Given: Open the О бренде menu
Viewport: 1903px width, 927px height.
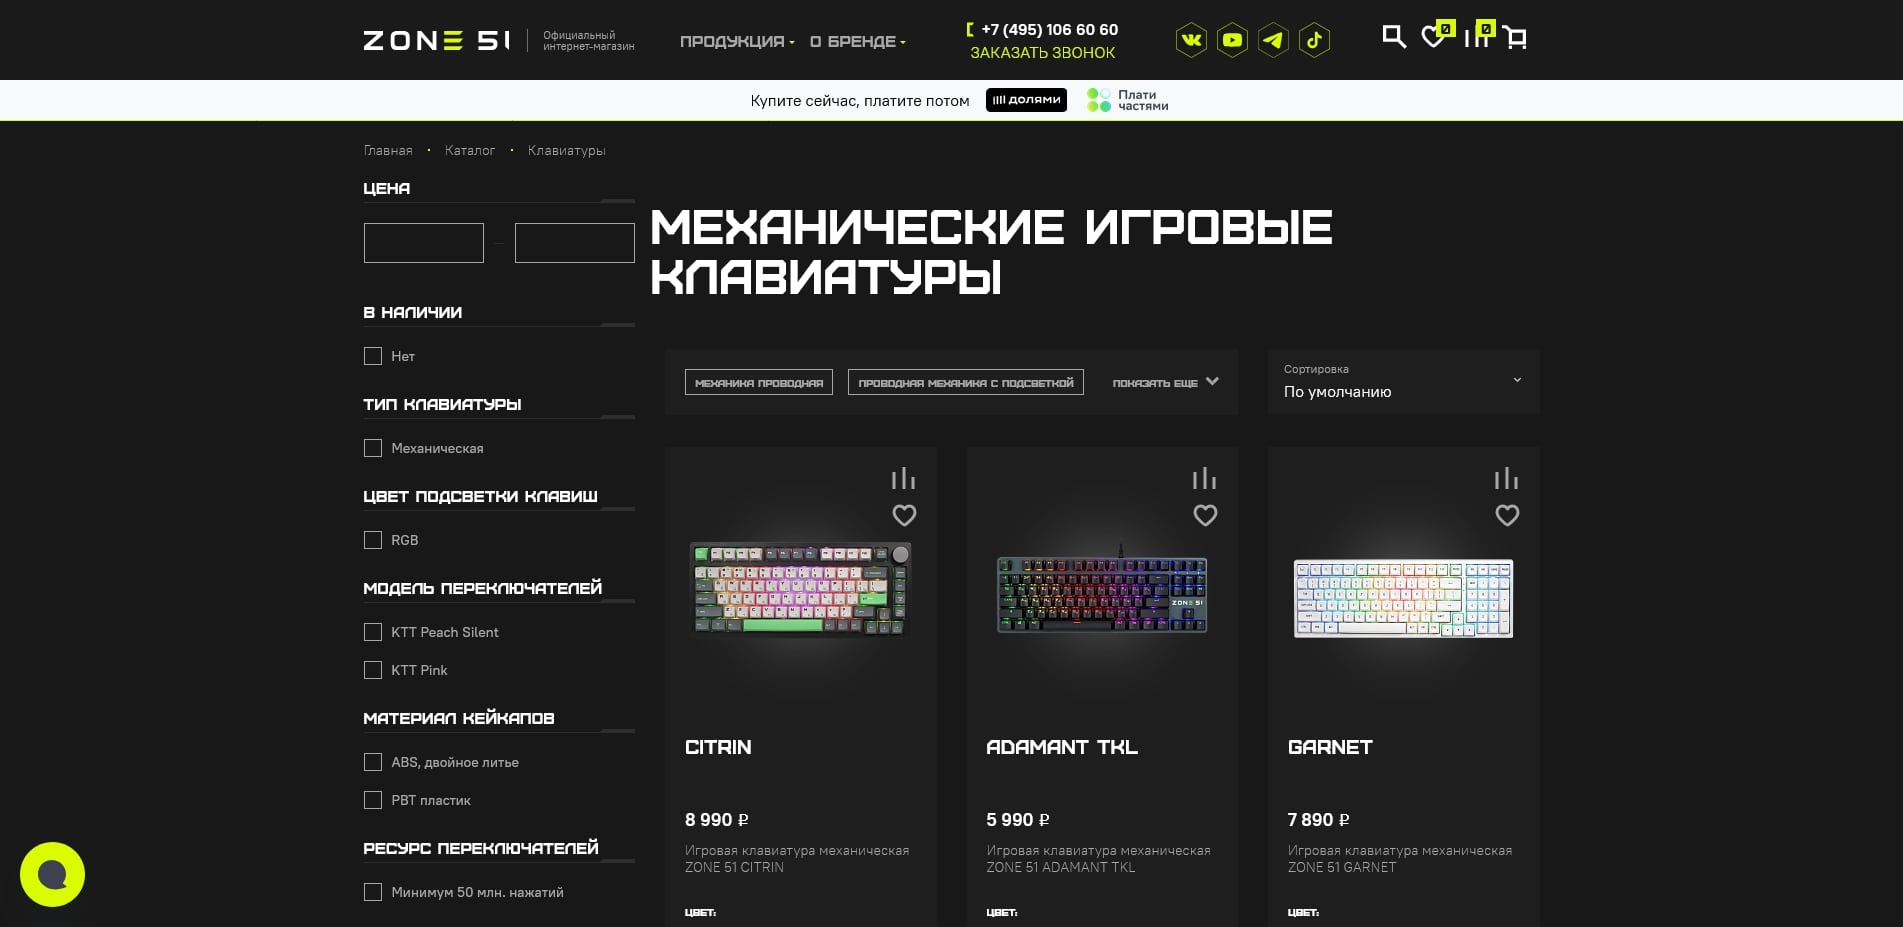Looking at the screenshot, I should (x=857, y=42).
